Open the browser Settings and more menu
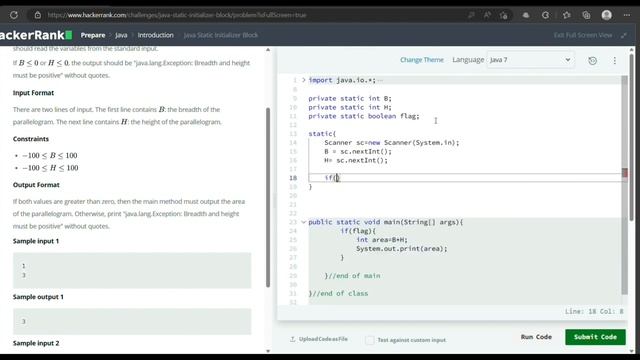 click(x=627, y=15)
